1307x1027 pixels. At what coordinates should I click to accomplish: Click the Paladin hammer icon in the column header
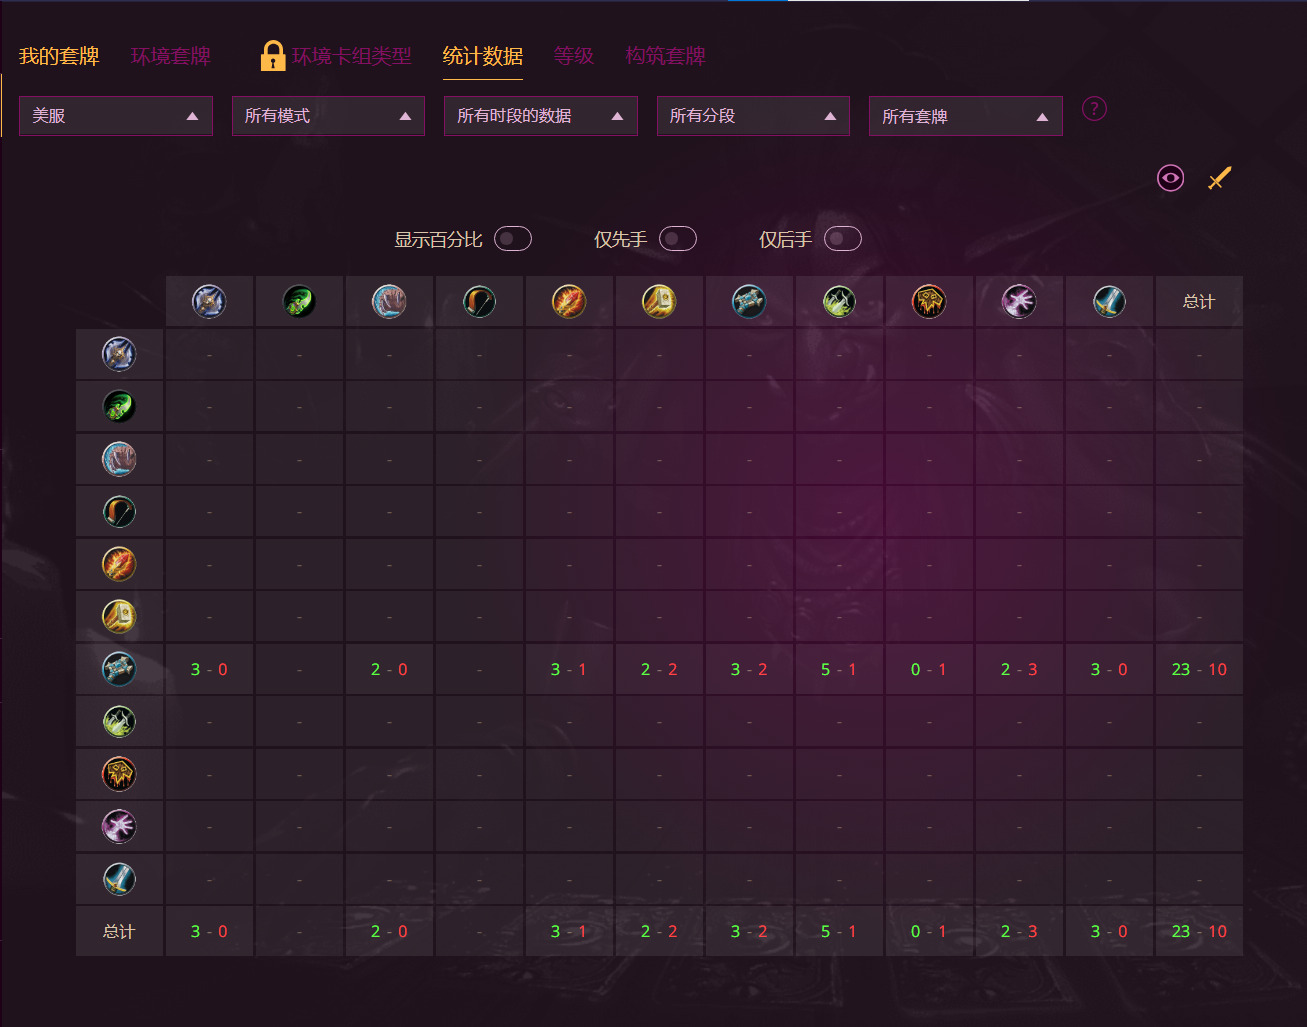click(x=659, y=301)
